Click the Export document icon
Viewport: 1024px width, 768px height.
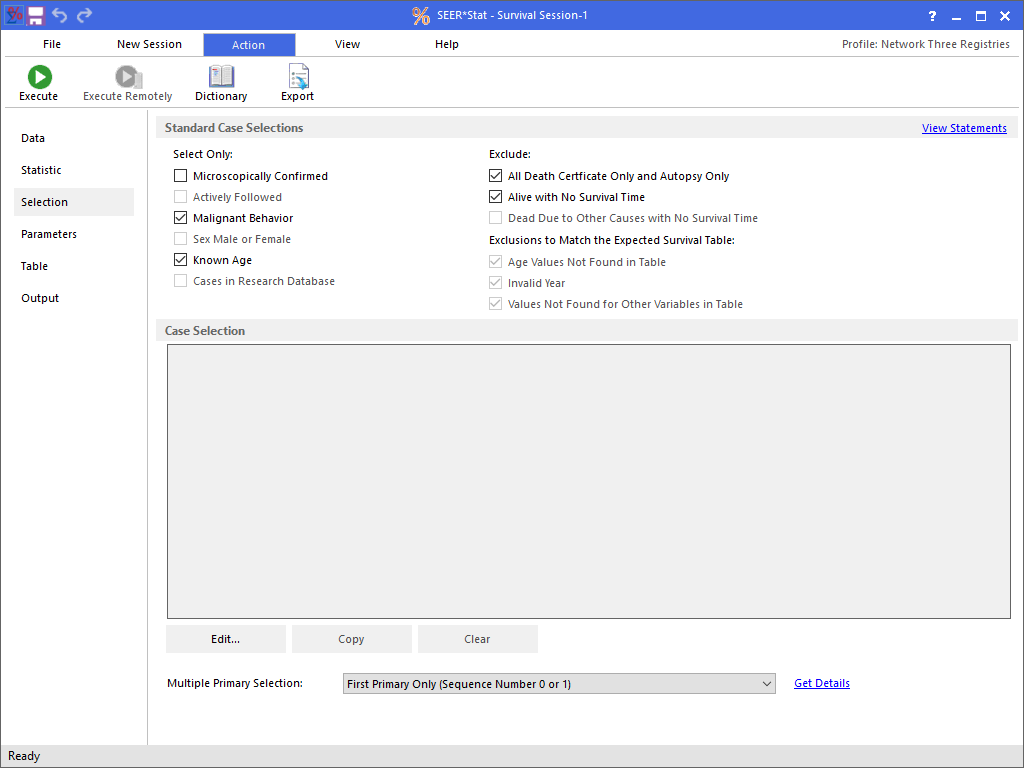297,77
